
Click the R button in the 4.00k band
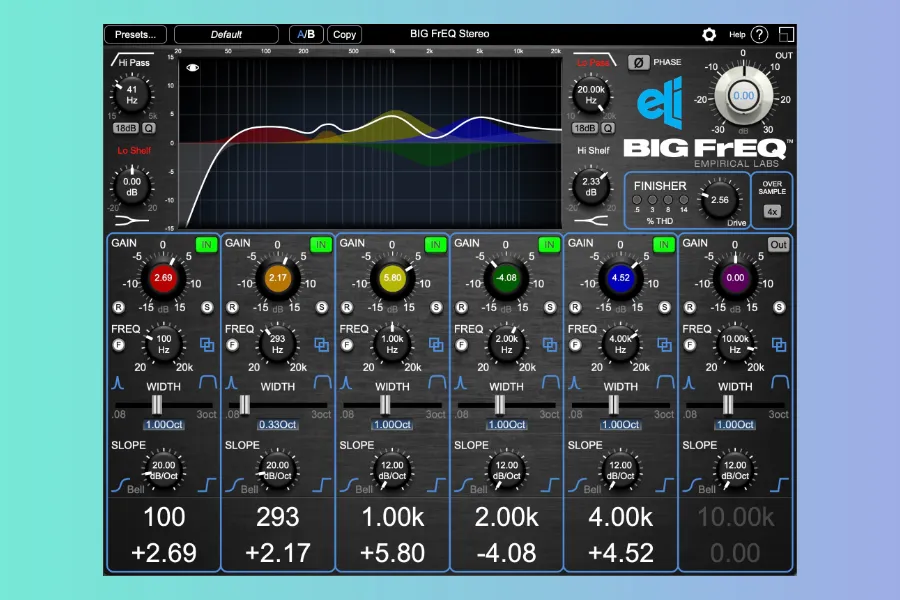[x=574, y=307]
